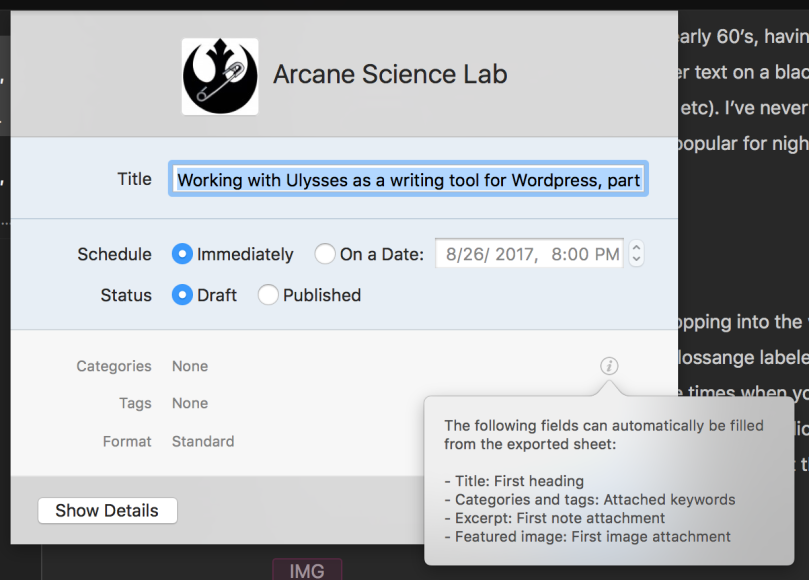Set post status to Published
The width and height of the screenshot is (809, 580).
(268, 295)
